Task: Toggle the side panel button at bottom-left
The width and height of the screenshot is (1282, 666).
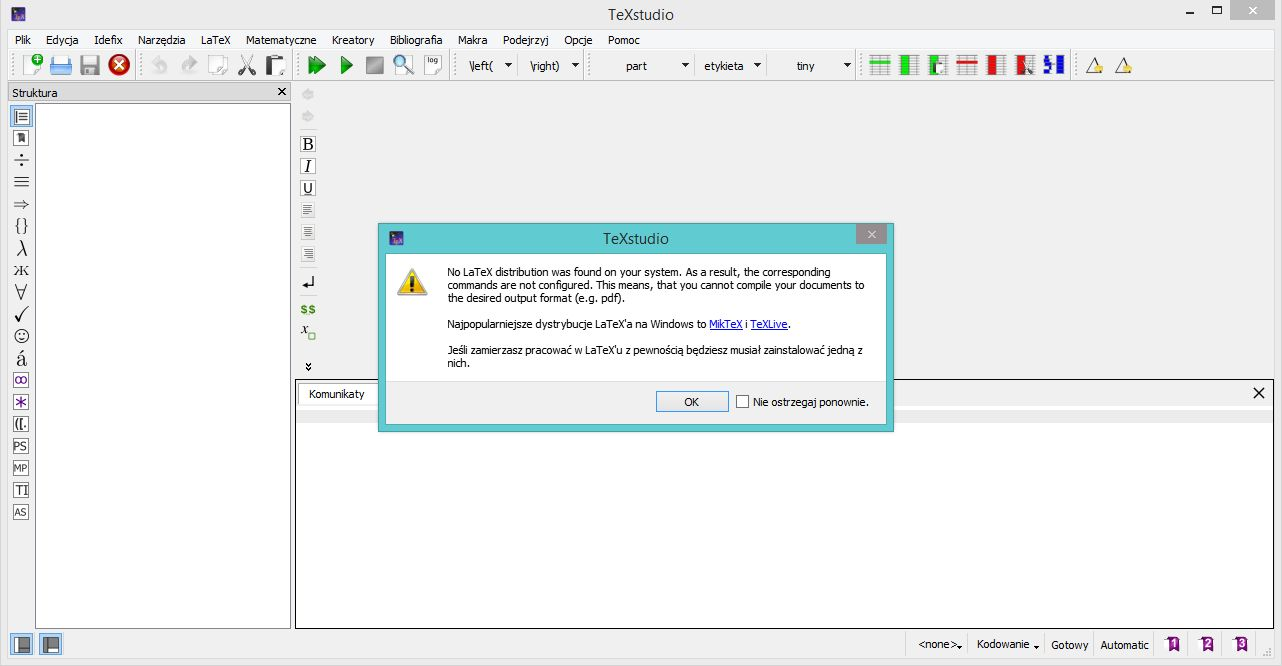Action: (21, 644)
